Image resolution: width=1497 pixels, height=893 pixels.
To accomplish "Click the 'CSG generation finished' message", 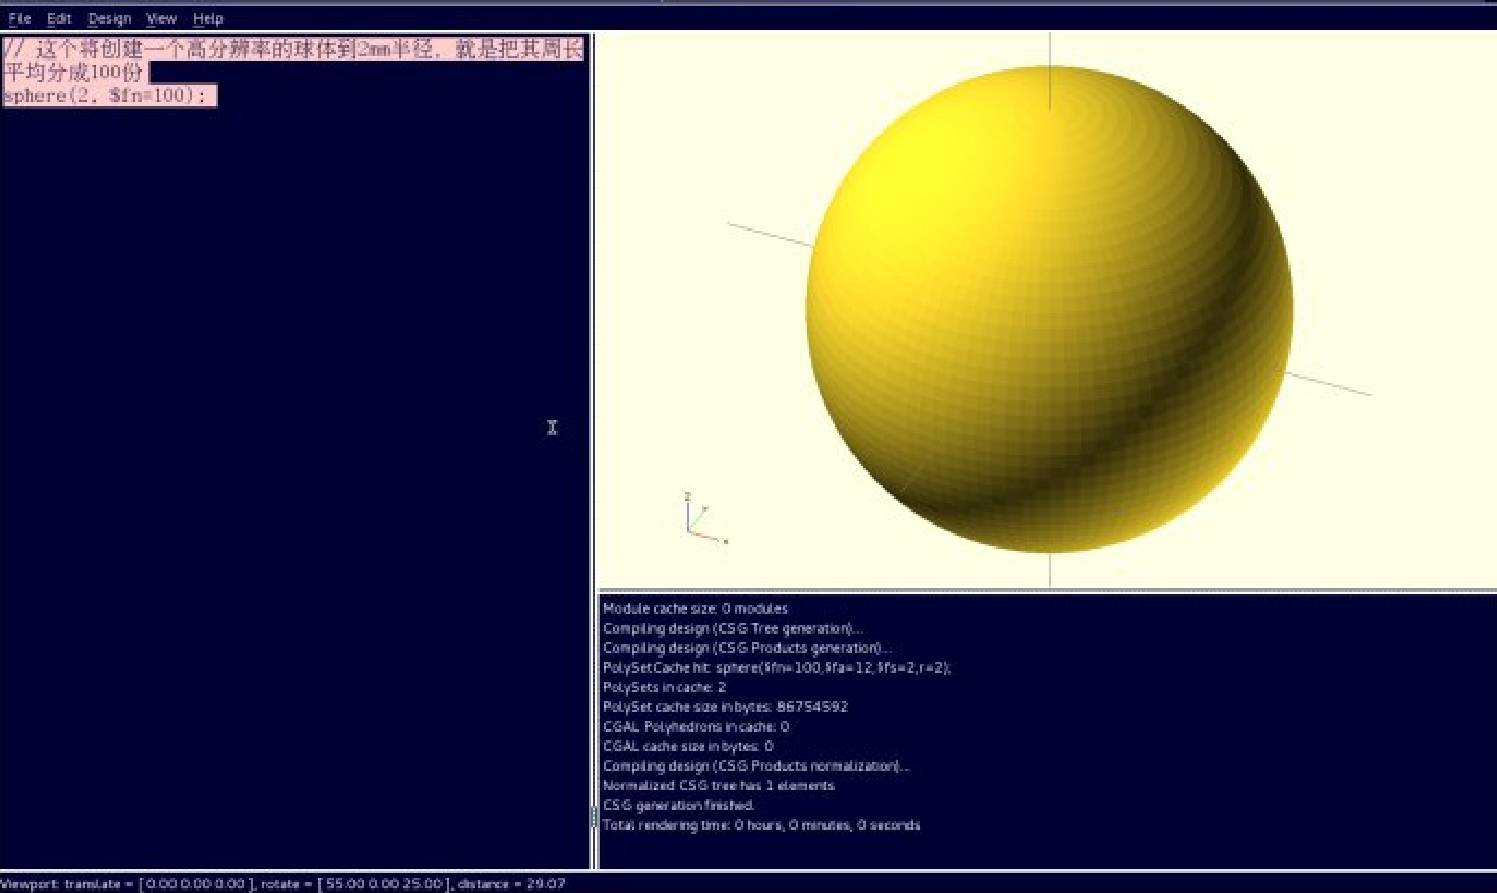I will coord(679,805).
